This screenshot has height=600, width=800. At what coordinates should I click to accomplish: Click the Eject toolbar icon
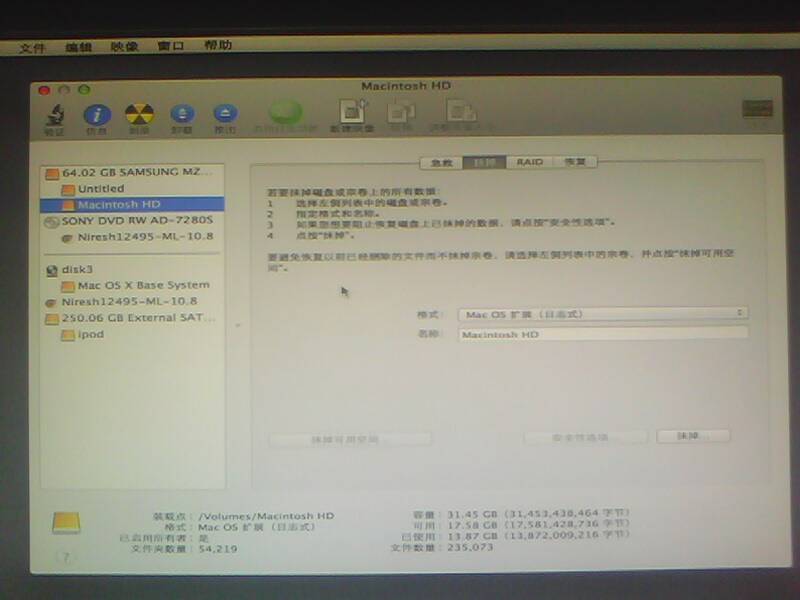225,115
